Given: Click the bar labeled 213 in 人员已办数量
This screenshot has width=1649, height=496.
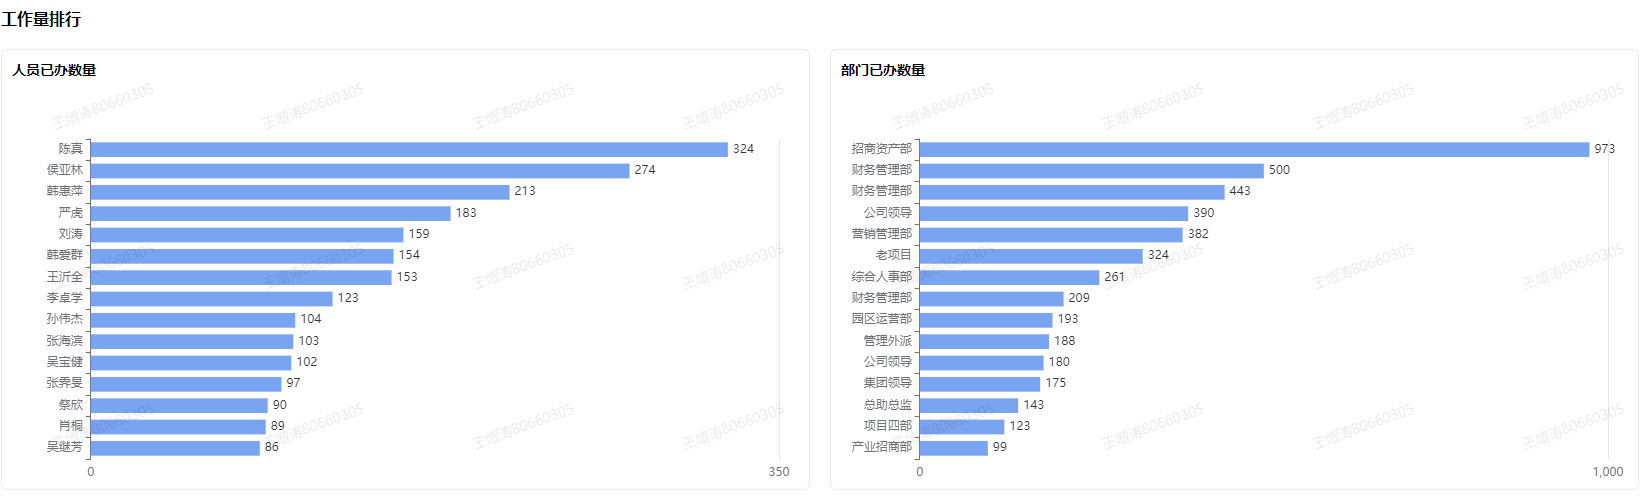Looking at the screenshot, I should click(x=300, y=191).
